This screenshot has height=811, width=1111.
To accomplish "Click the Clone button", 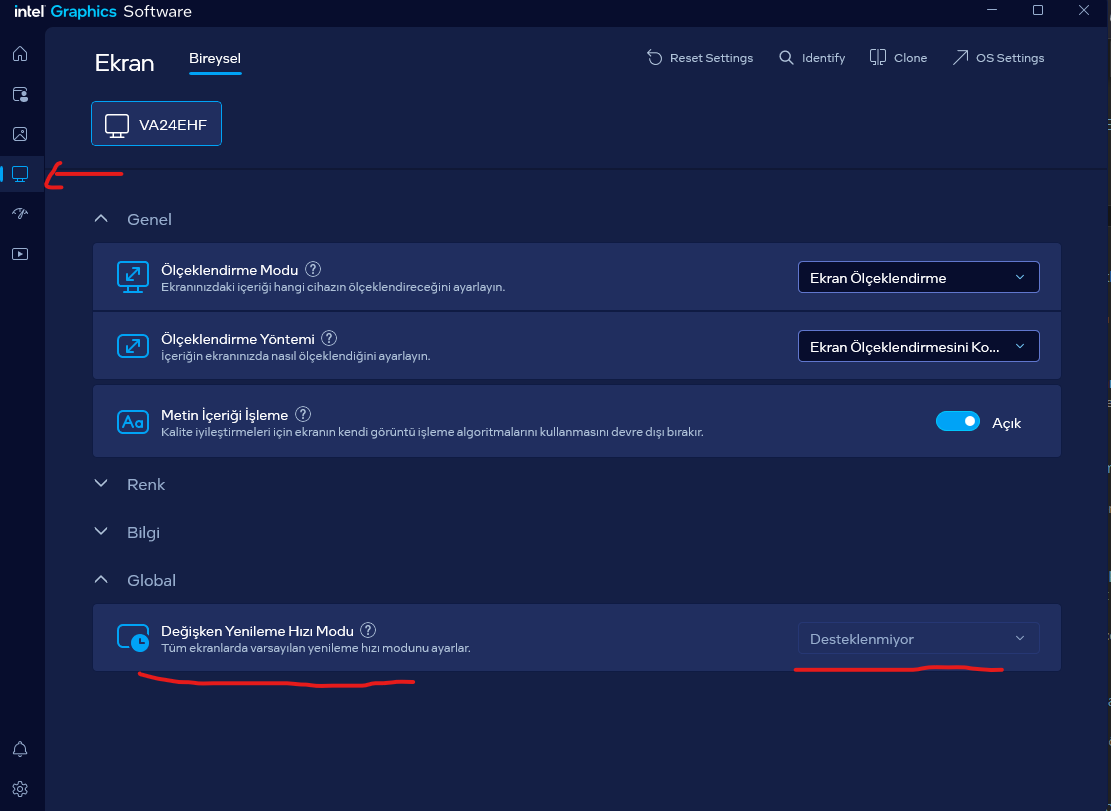I will click(x=898, y=58).
